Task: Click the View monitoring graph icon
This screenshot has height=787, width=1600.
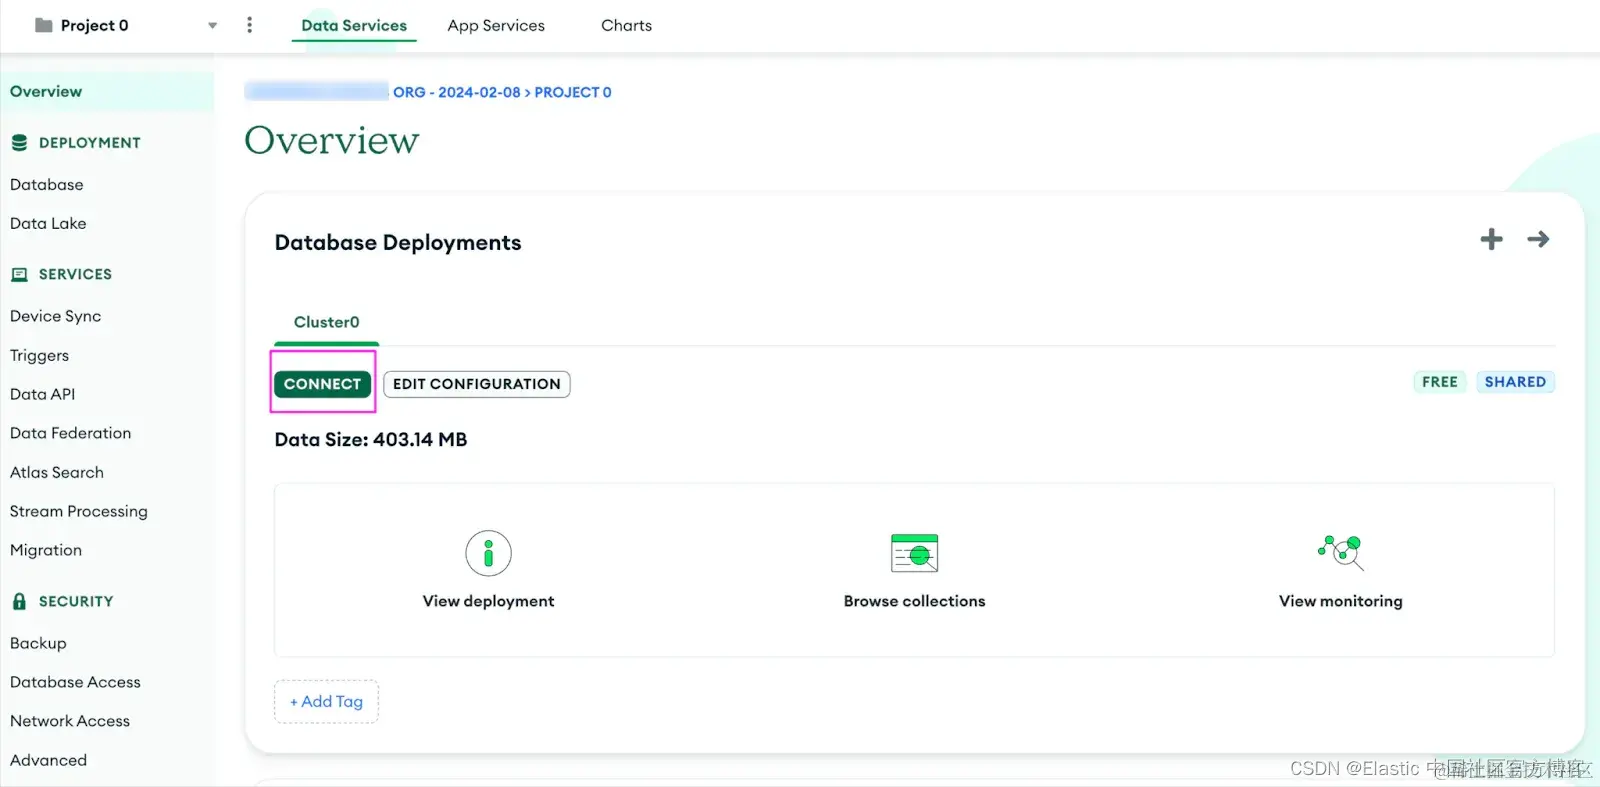Action: click(x=1341, y=551)
